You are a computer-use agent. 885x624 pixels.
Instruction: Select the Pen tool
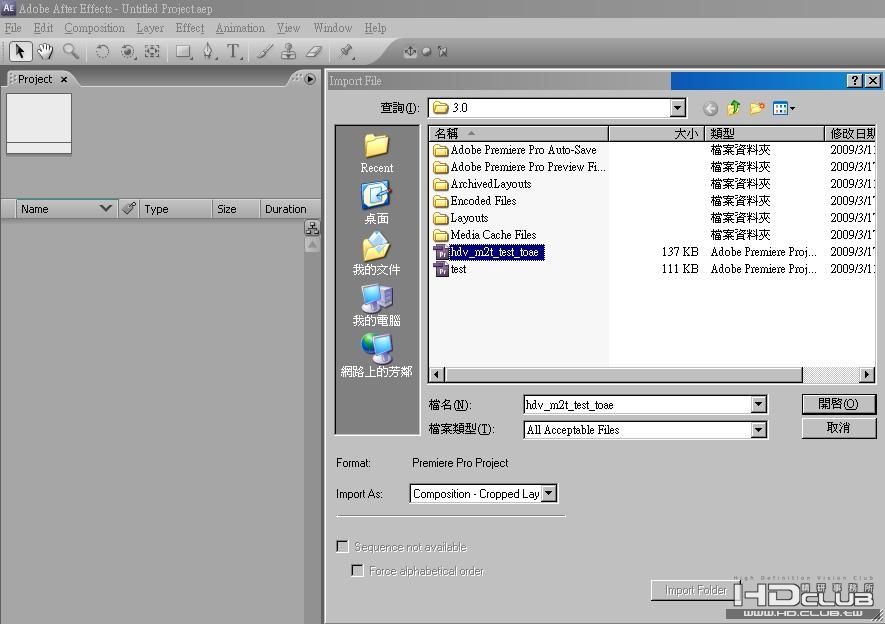pyautogui.click(x=208, y=51)
